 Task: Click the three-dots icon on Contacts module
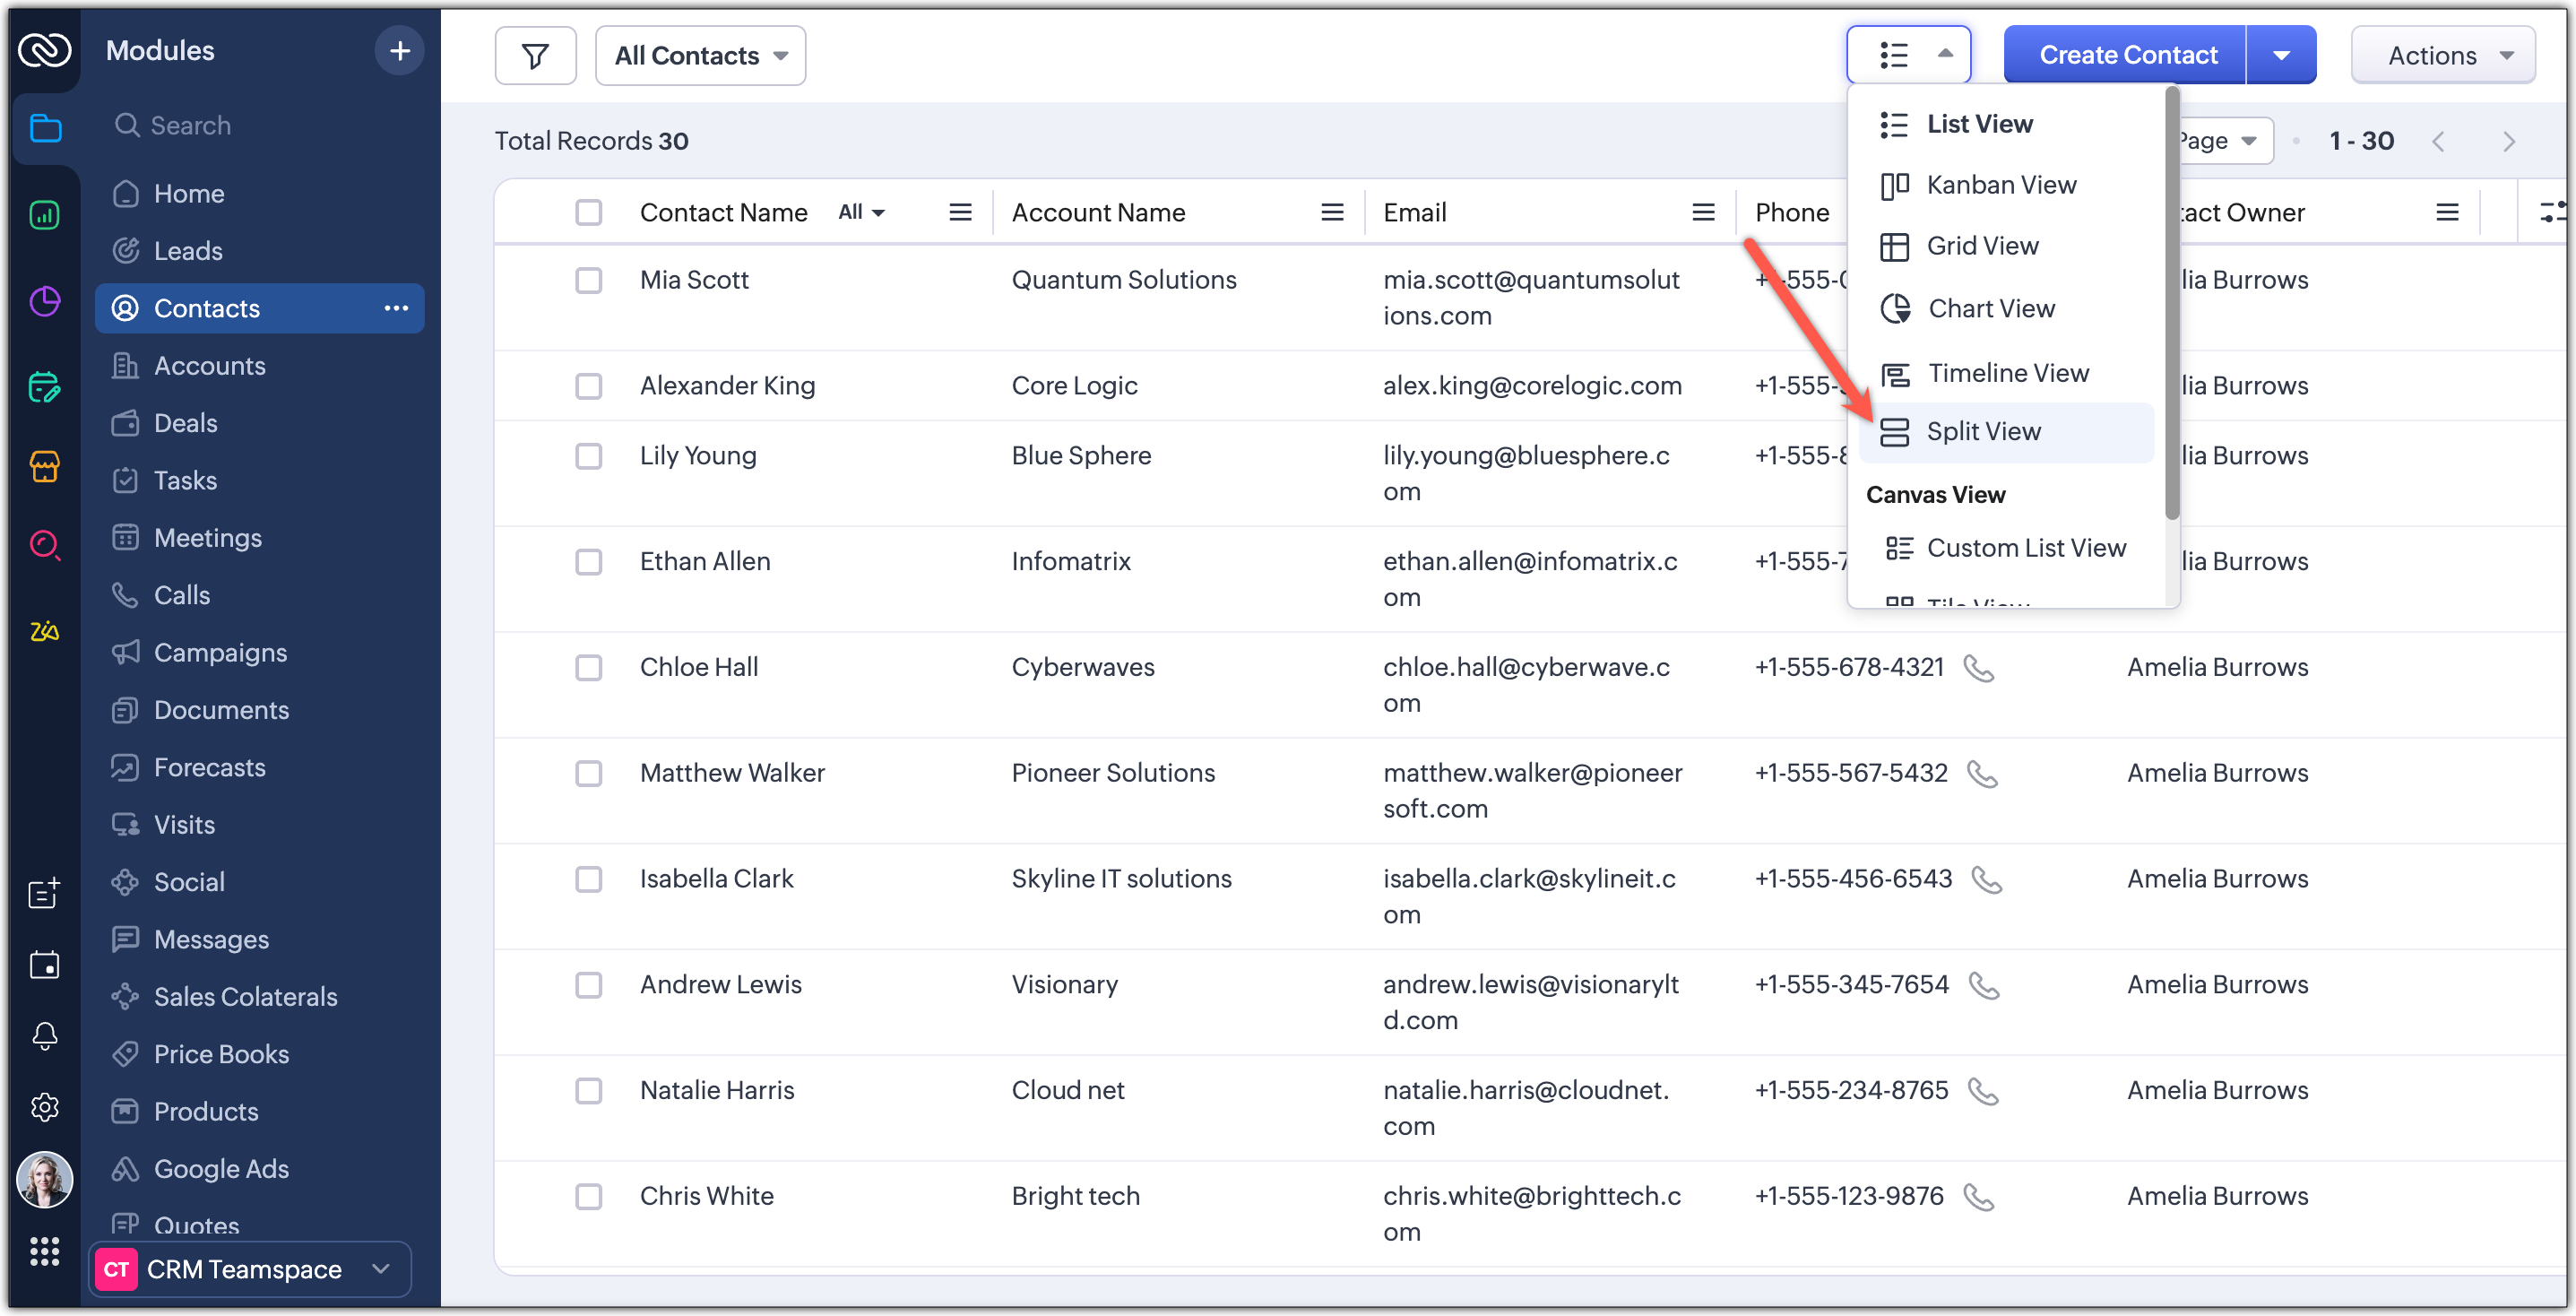tap(396, 308)
